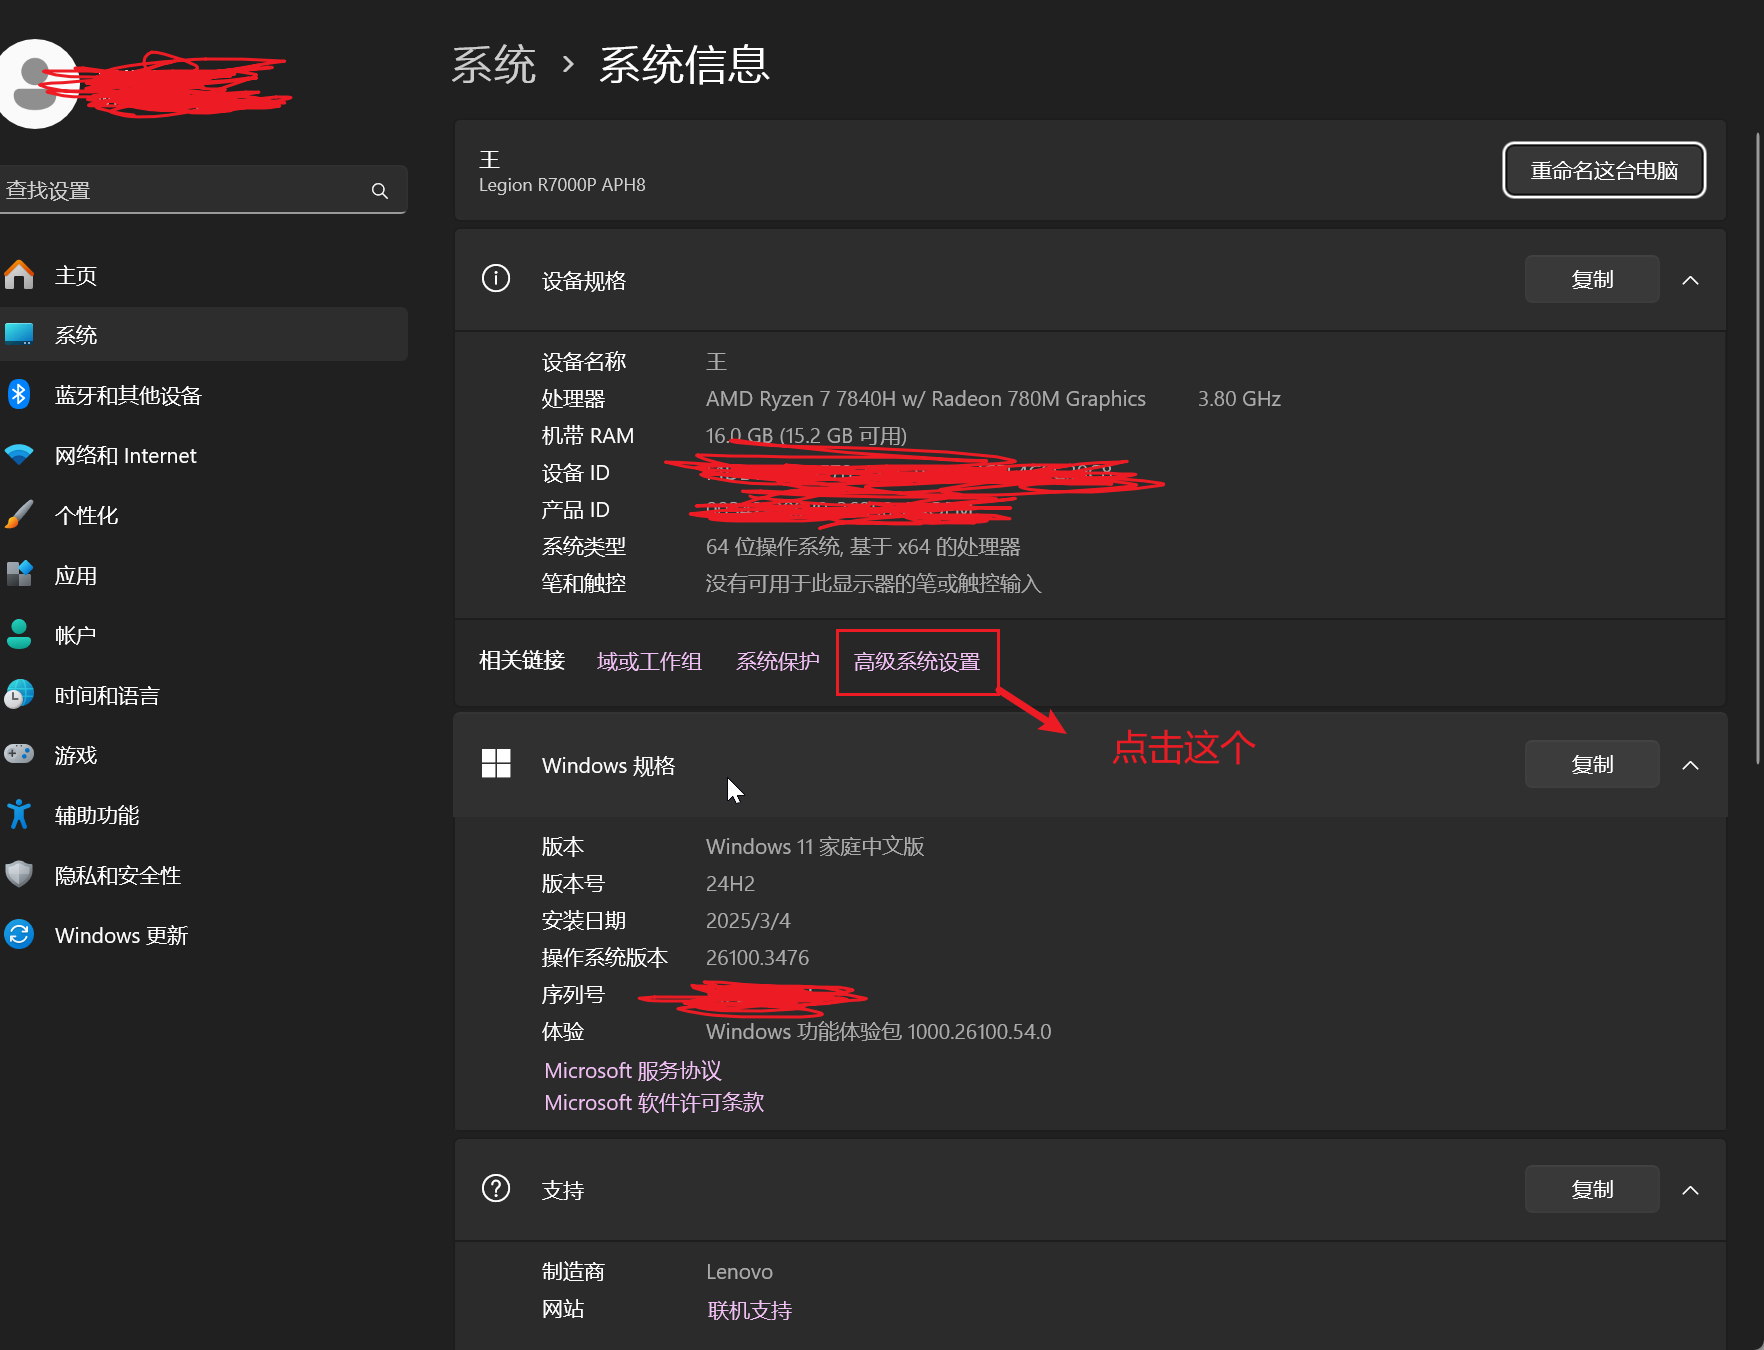The image size is (1764, 1350).
Task: Click the apps icon beside 应用
Action: (19, 574)
